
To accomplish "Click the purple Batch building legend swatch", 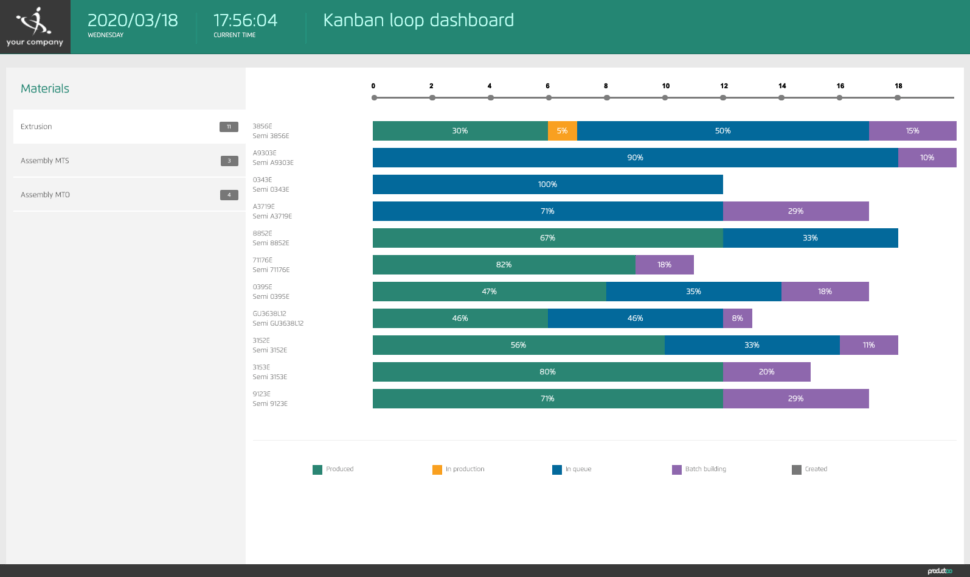I will [677, 469].
